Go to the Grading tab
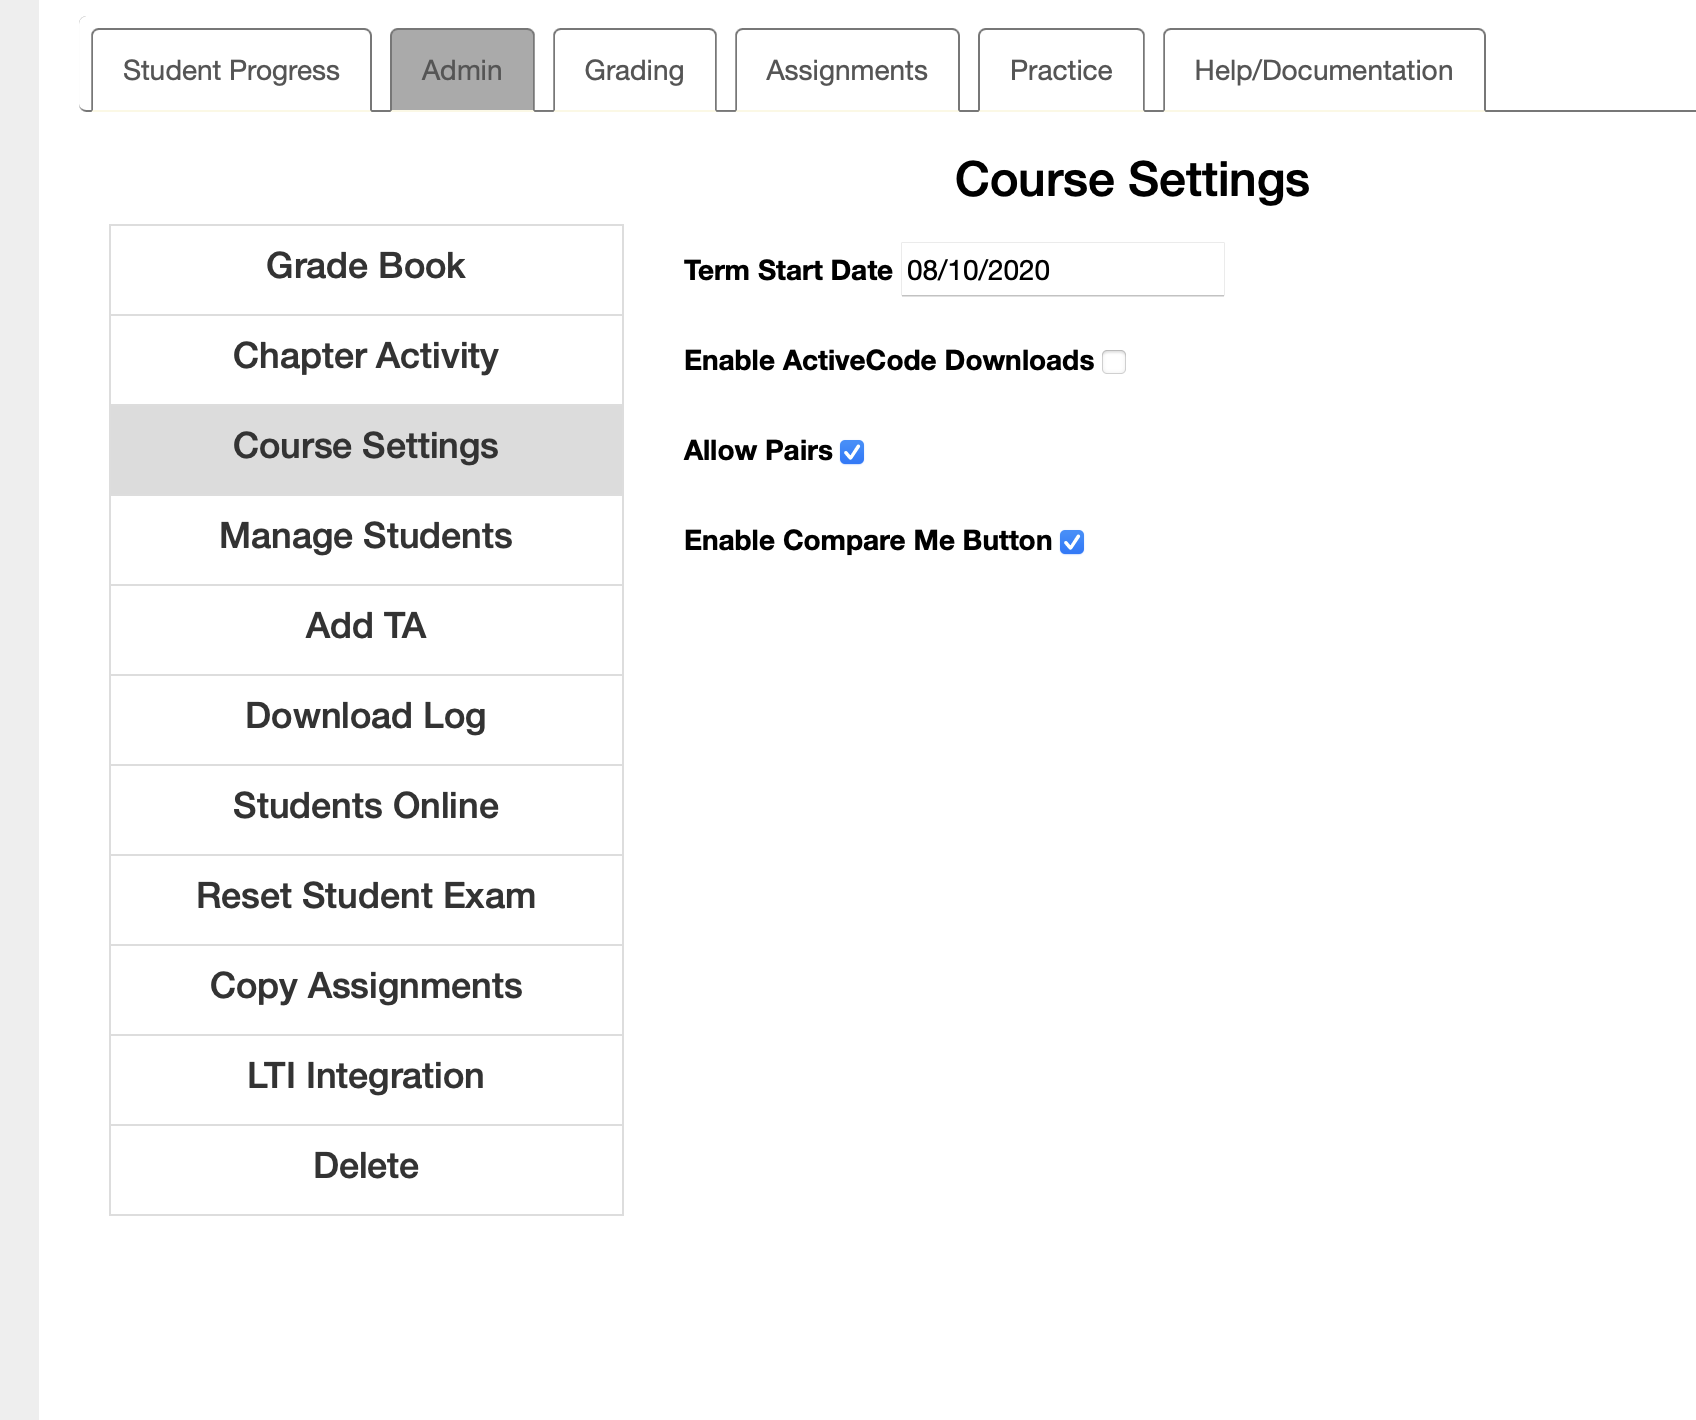1696x1420 pixels. pos(635,70)
